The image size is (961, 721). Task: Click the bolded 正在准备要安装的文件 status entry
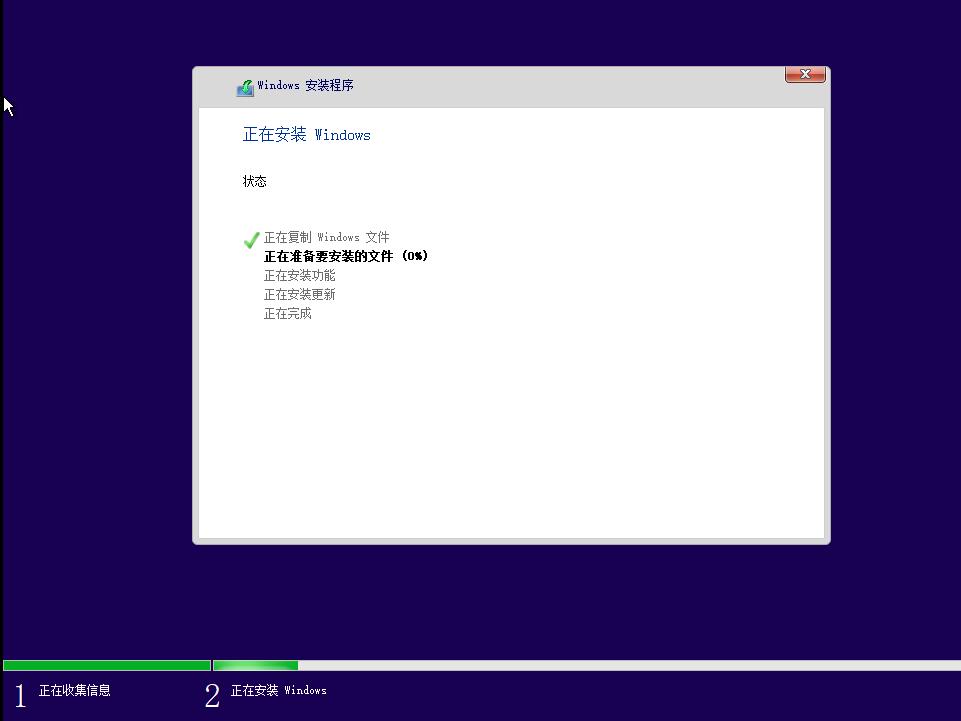coord(345,256)
